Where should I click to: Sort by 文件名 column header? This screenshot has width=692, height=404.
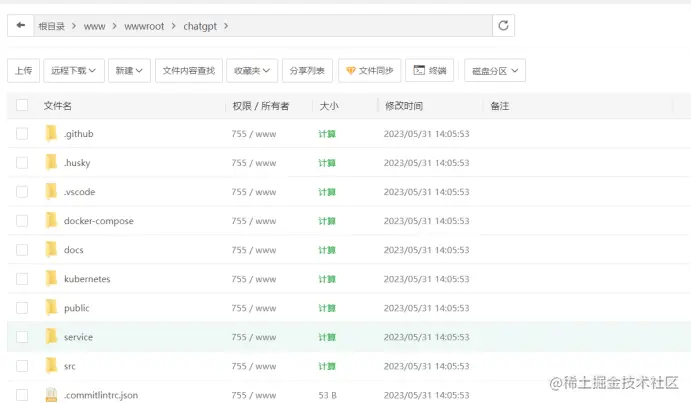[57, 106]
